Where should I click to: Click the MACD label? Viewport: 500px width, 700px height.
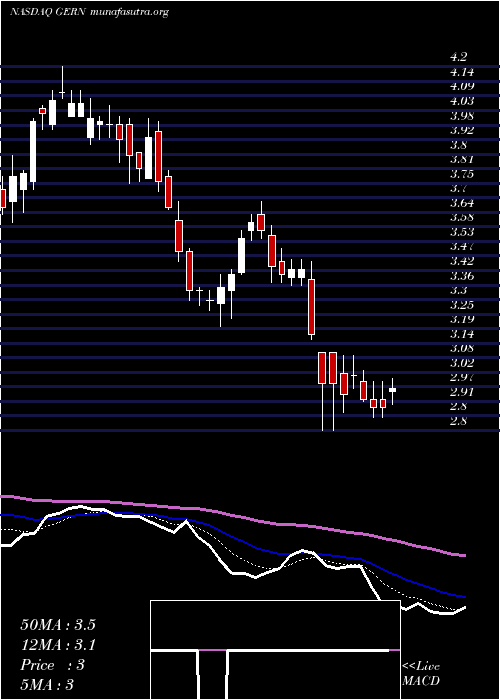pos(421,681)
